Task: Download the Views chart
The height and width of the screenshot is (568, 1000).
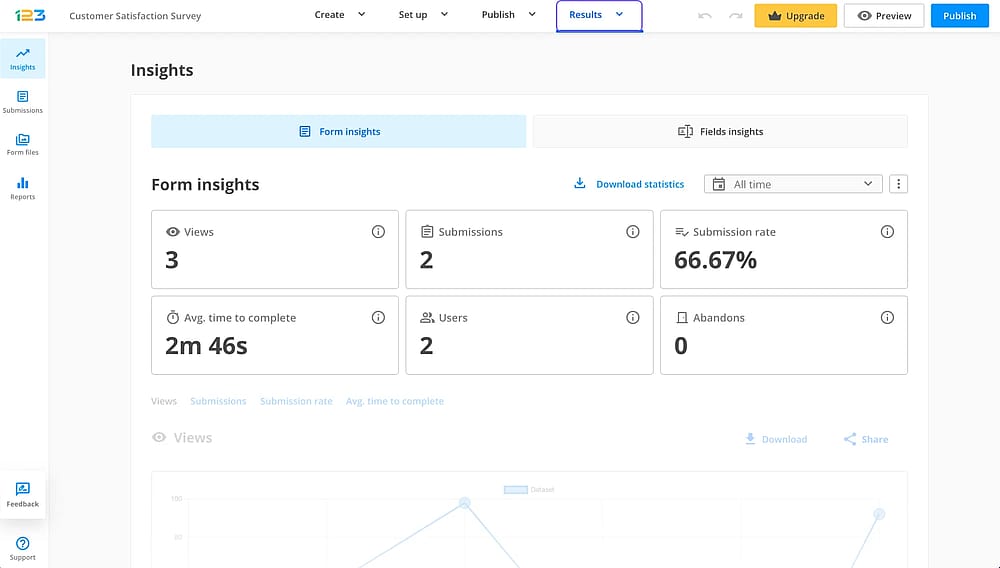Action: click(x=776, y=439)
